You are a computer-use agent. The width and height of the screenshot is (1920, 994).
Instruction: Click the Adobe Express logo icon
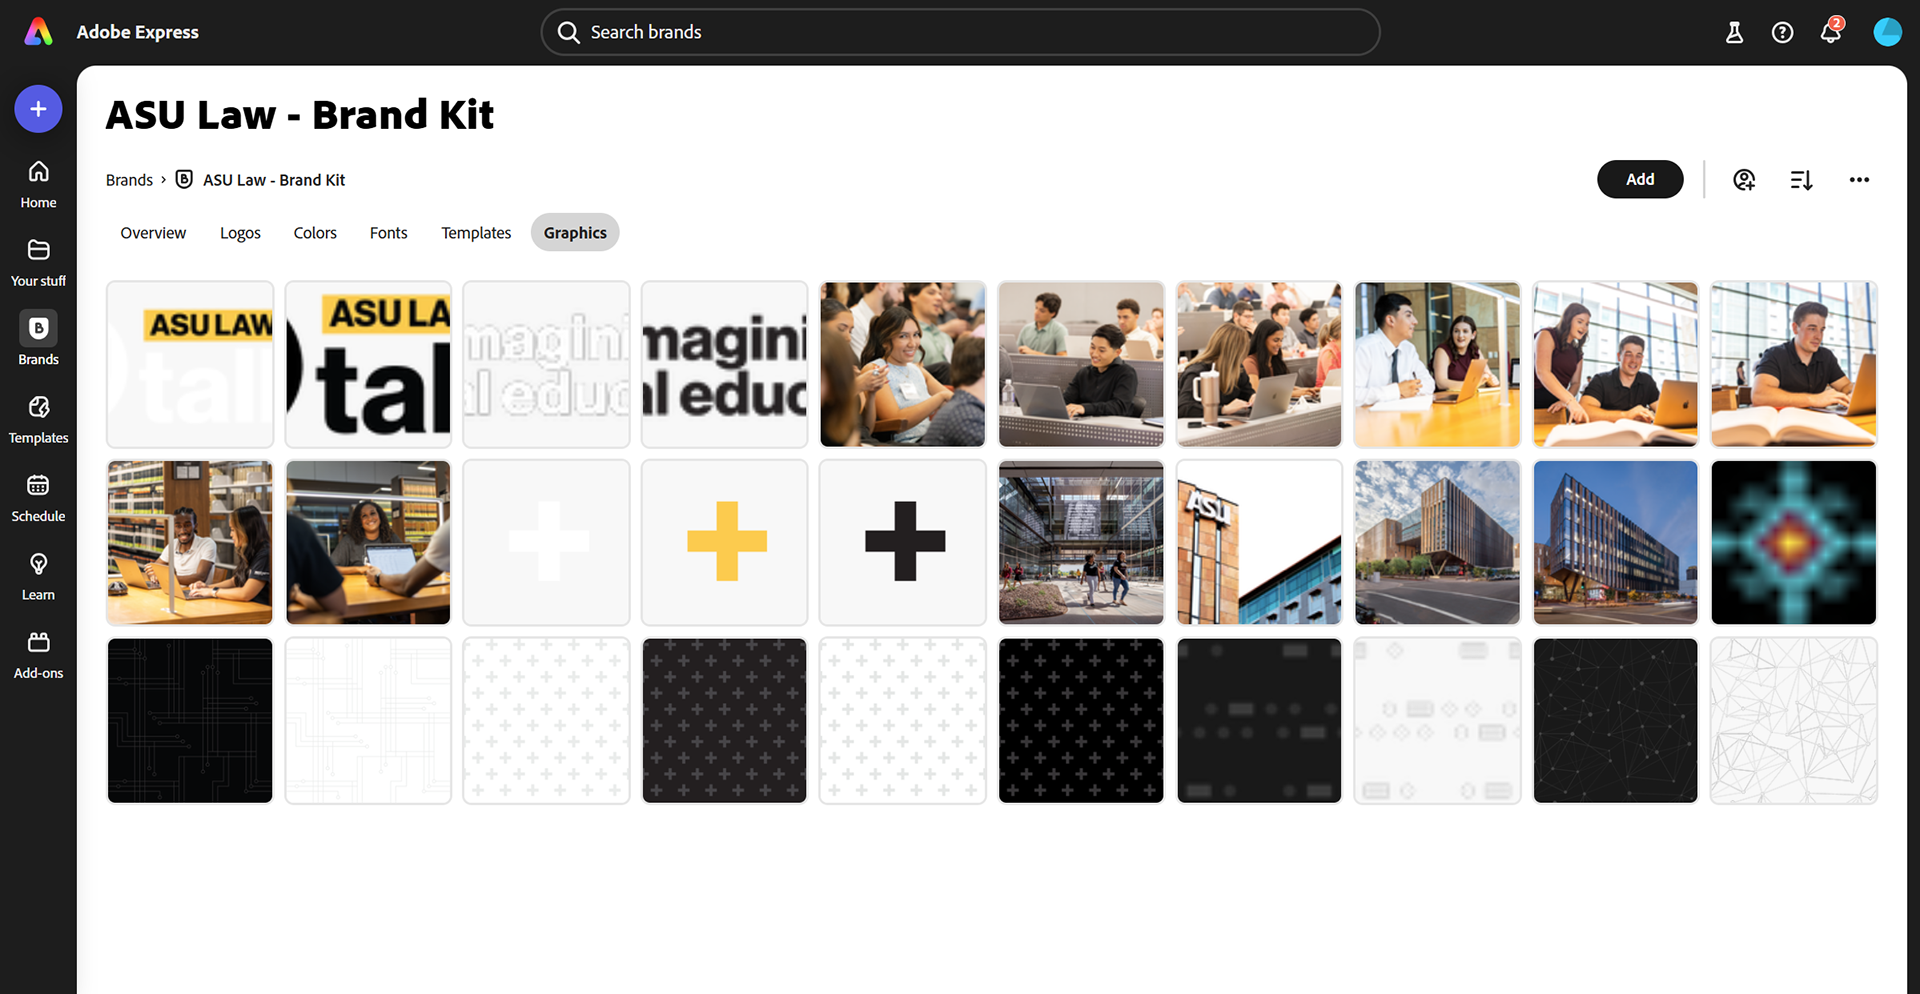(38, 32)
